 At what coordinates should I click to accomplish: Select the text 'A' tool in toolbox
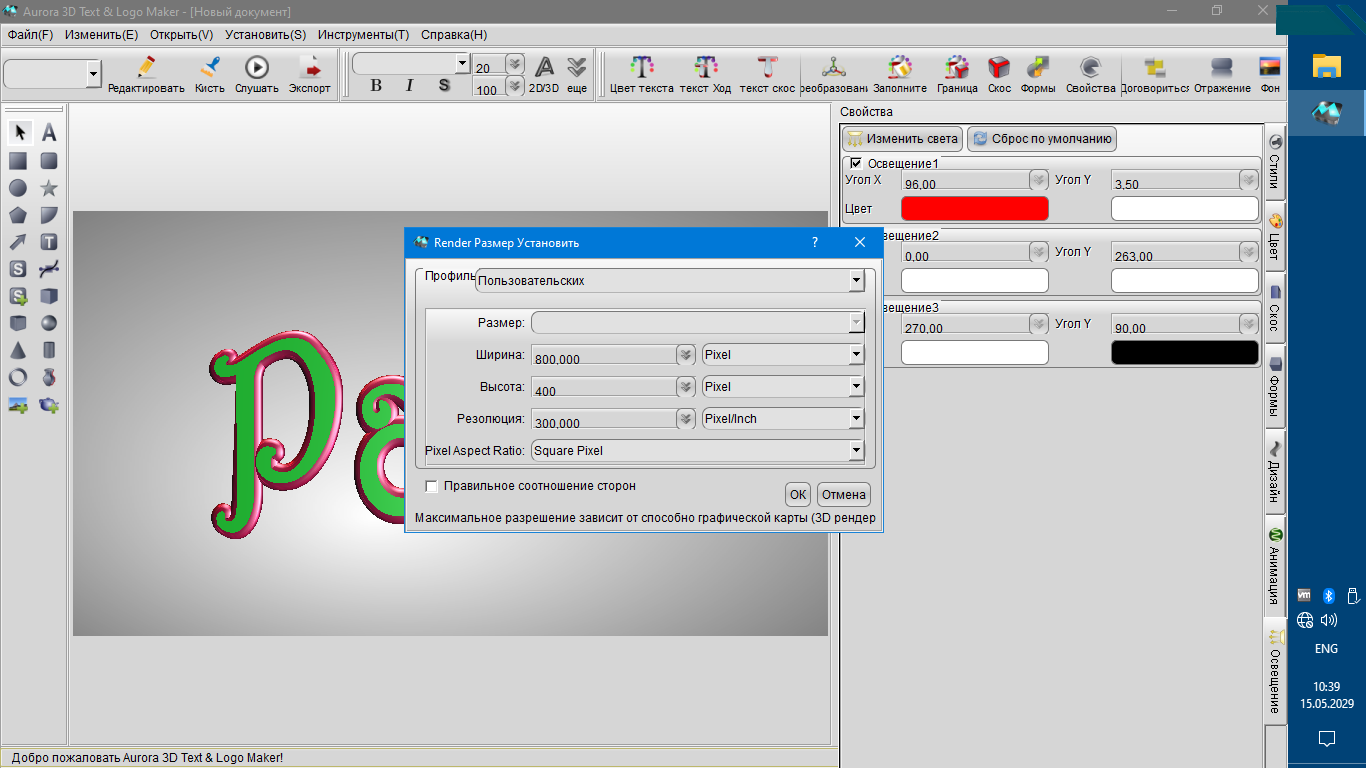[48, 133]
